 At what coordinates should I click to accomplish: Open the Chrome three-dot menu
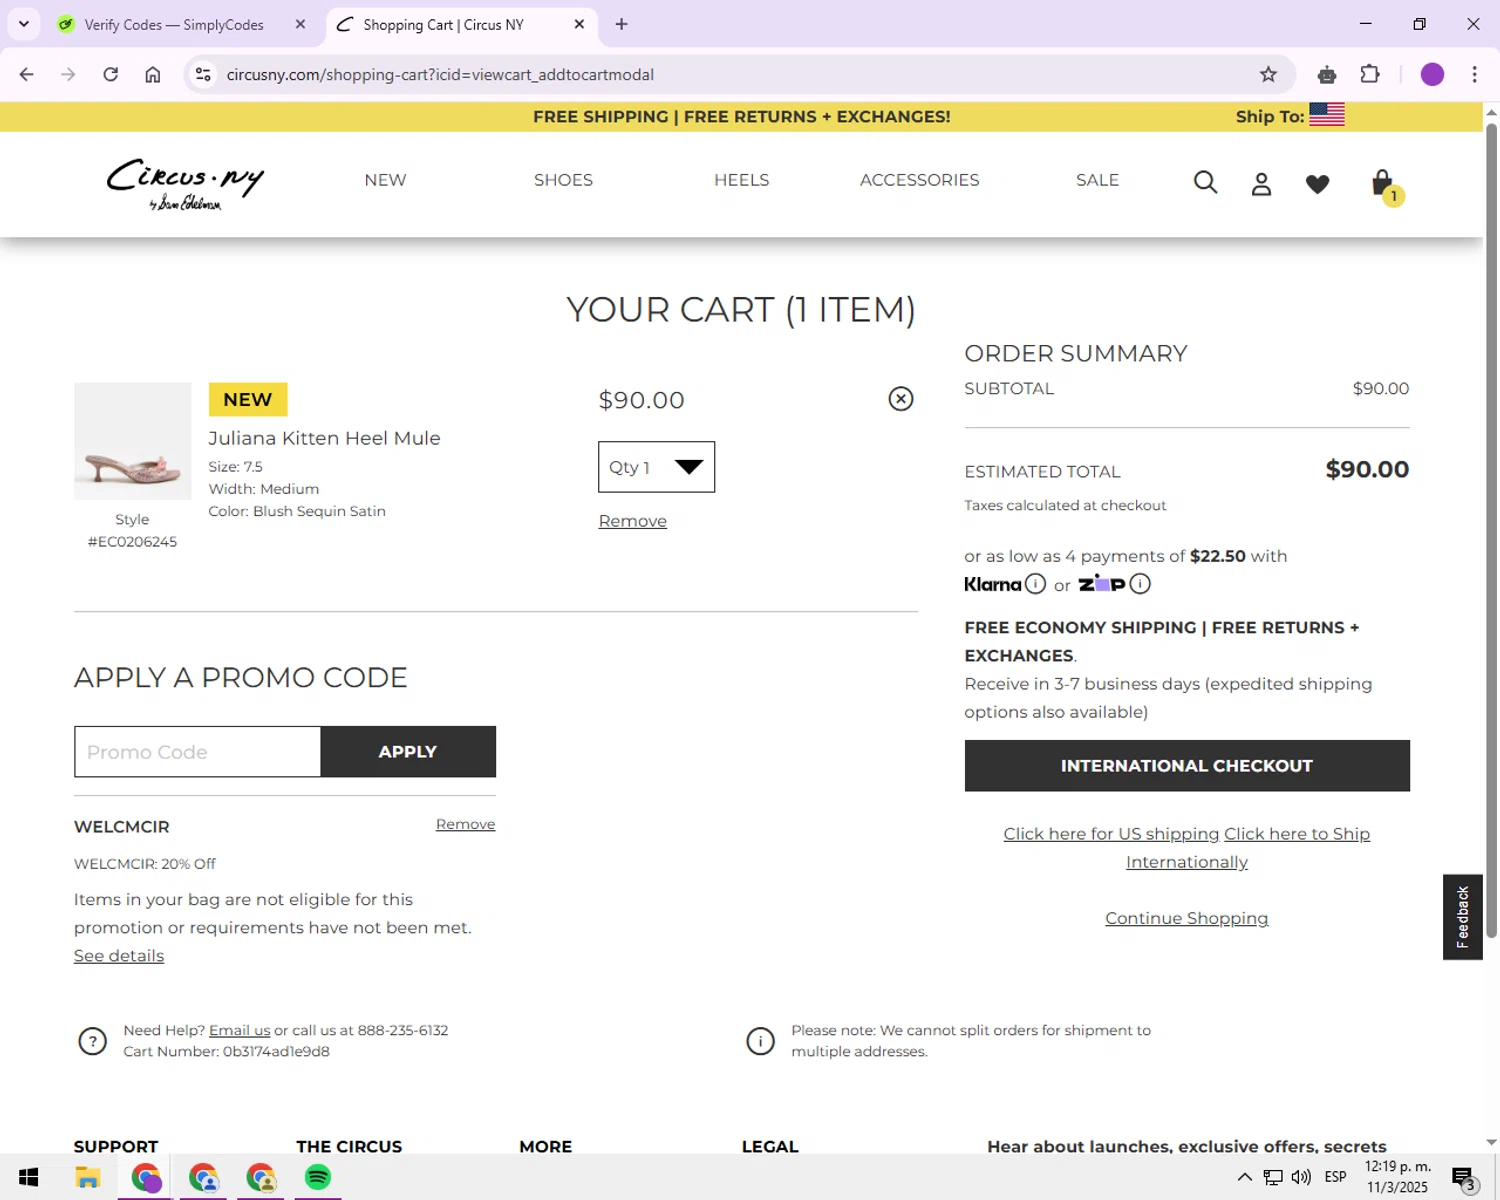[x=1474, y=74]
